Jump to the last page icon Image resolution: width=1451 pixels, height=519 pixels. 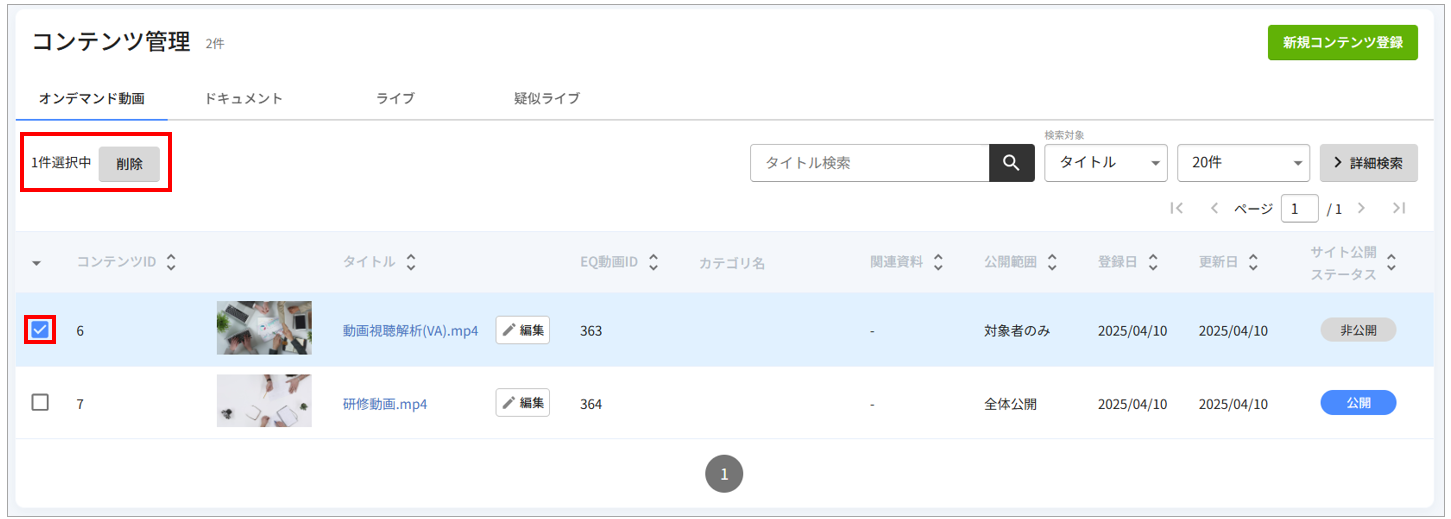(x=1399, y=208)
